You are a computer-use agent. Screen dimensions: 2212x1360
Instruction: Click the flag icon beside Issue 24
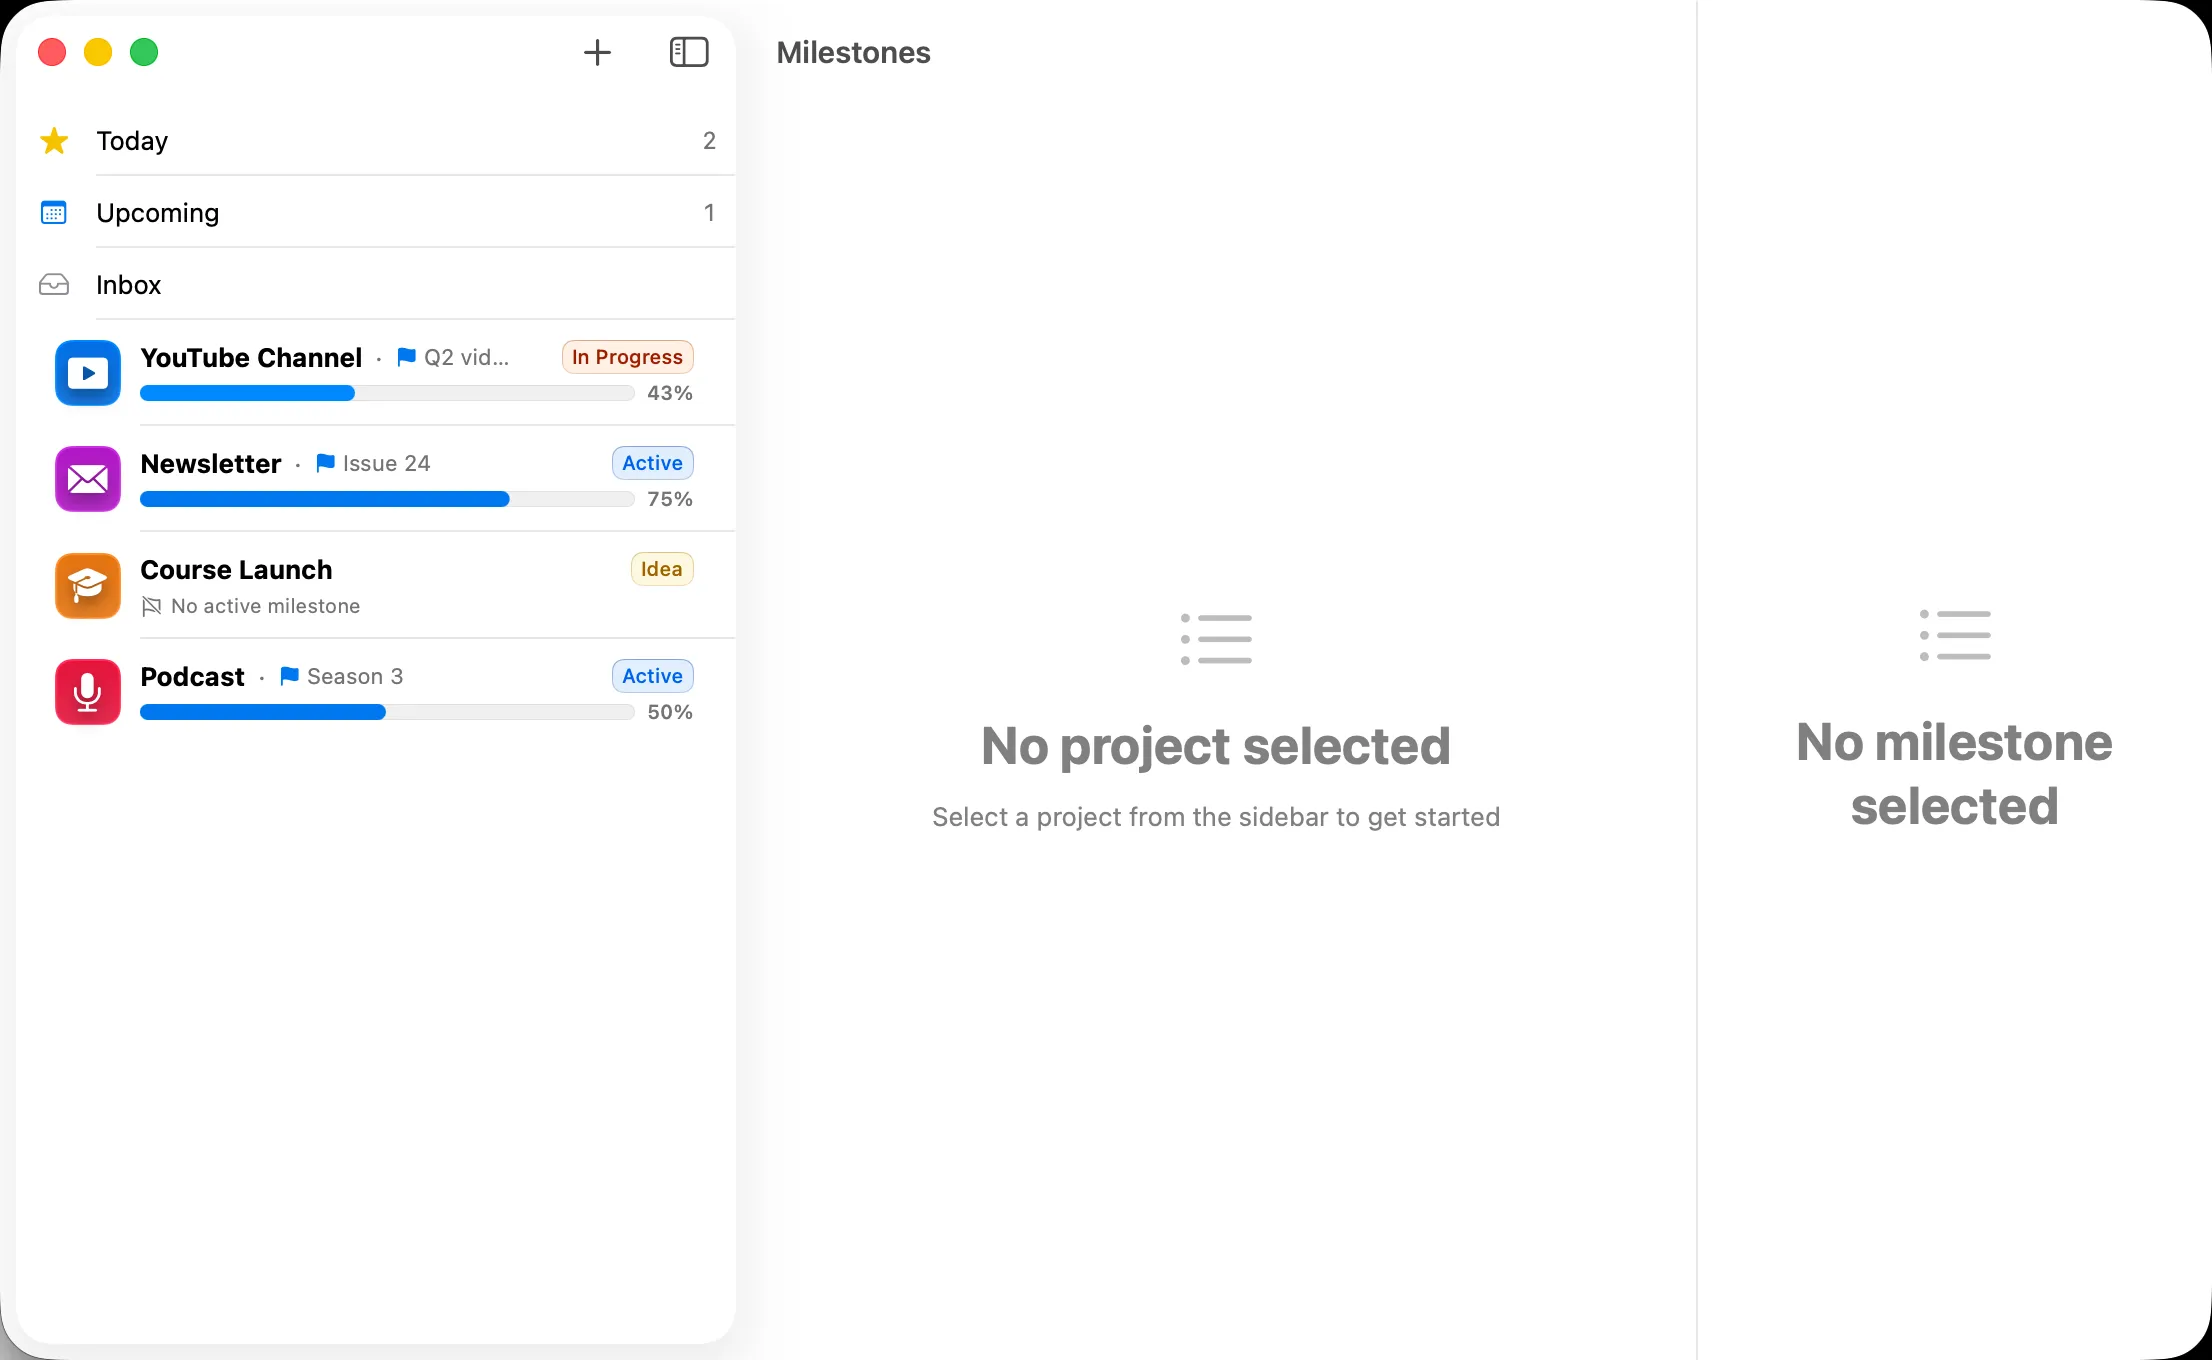point(325,463)
